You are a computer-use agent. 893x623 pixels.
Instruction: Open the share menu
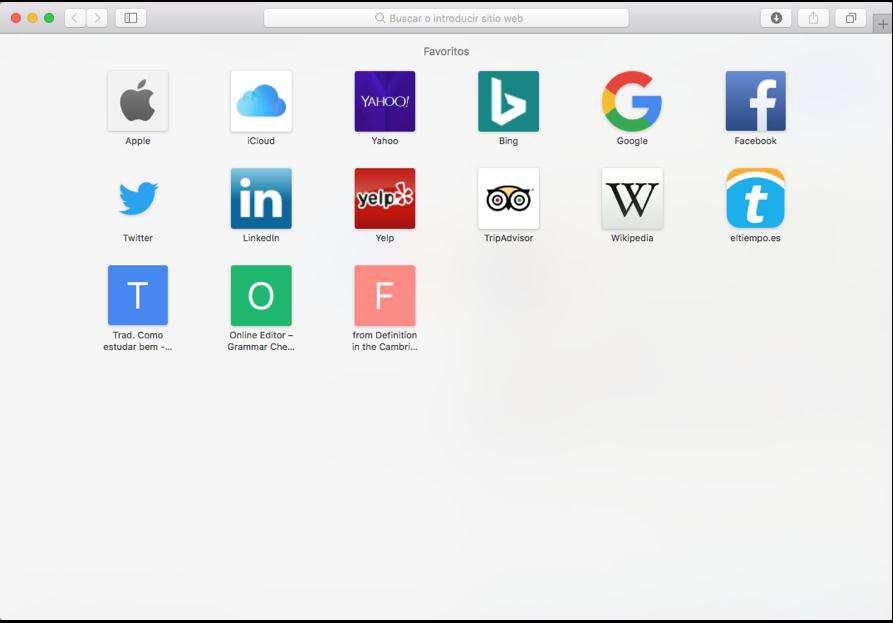813,18
